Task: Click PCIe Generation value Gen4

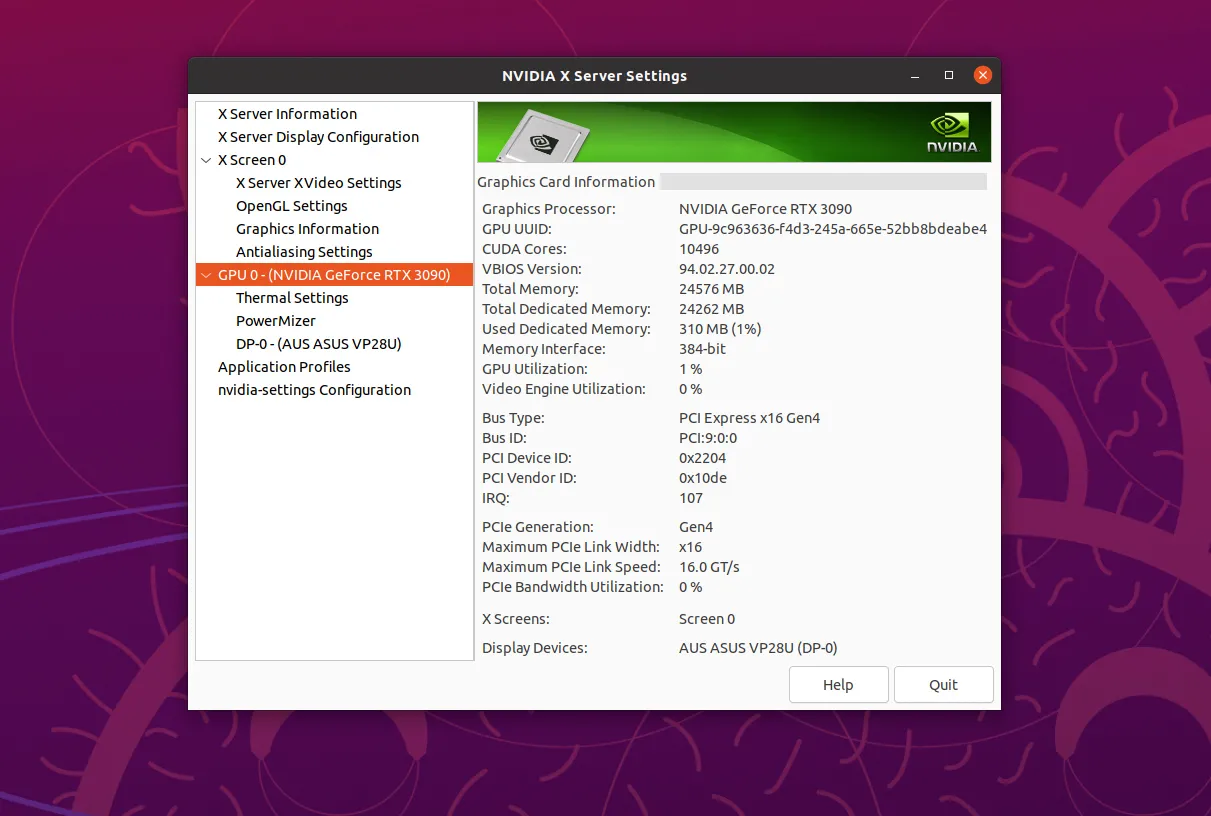Action: coord(696,527)
